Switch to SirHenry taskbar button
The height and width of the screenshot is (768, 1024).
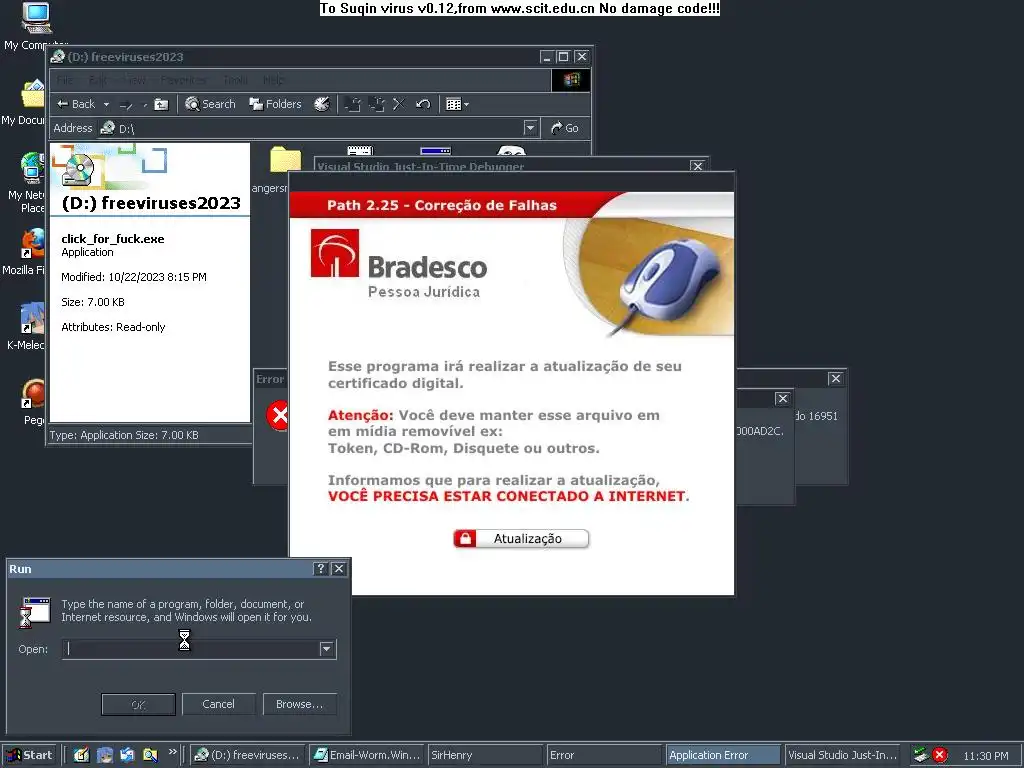pyautogui.click(x=485, y=755)
